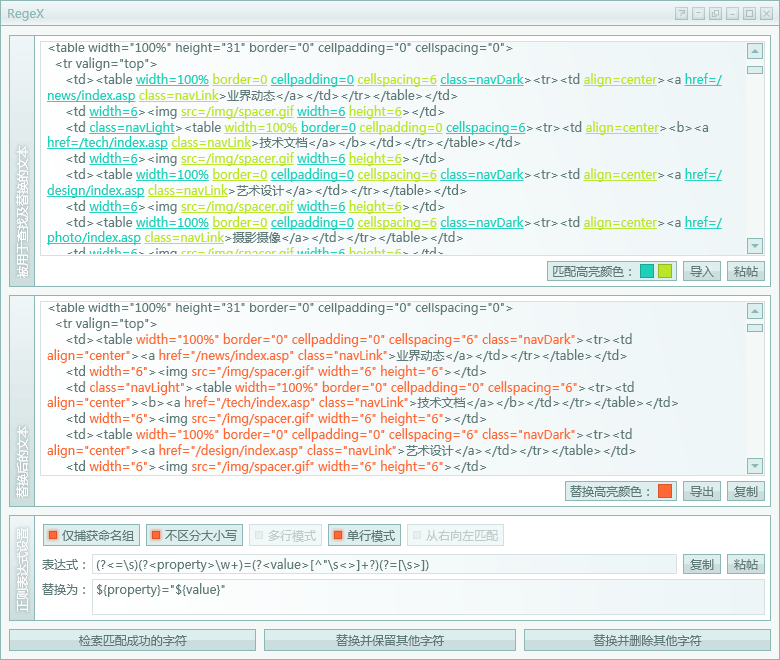Click highlighted text news/index.asp in source
The height and width of the screenshot is (660, 780).
point(91,95)
